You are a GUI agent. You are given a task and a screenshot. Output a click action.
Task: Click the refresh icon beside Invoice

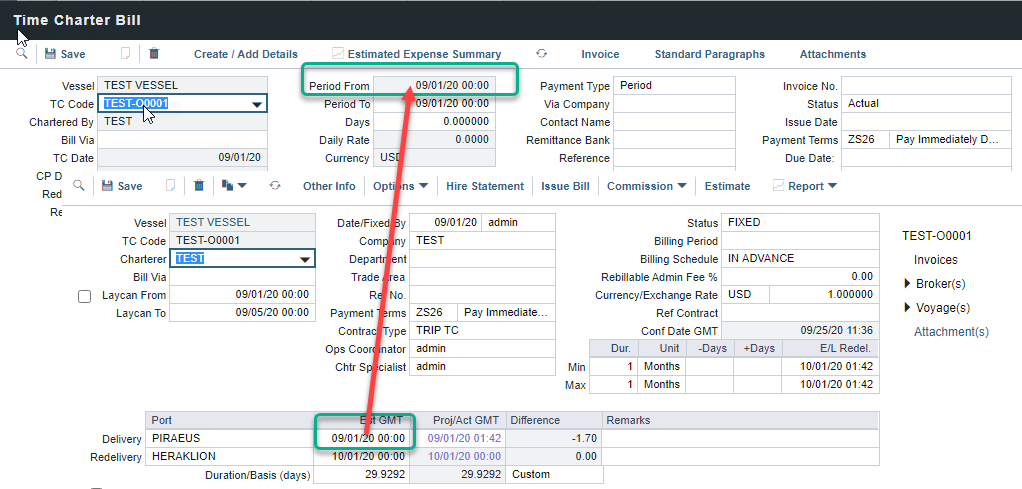(542, 54)
